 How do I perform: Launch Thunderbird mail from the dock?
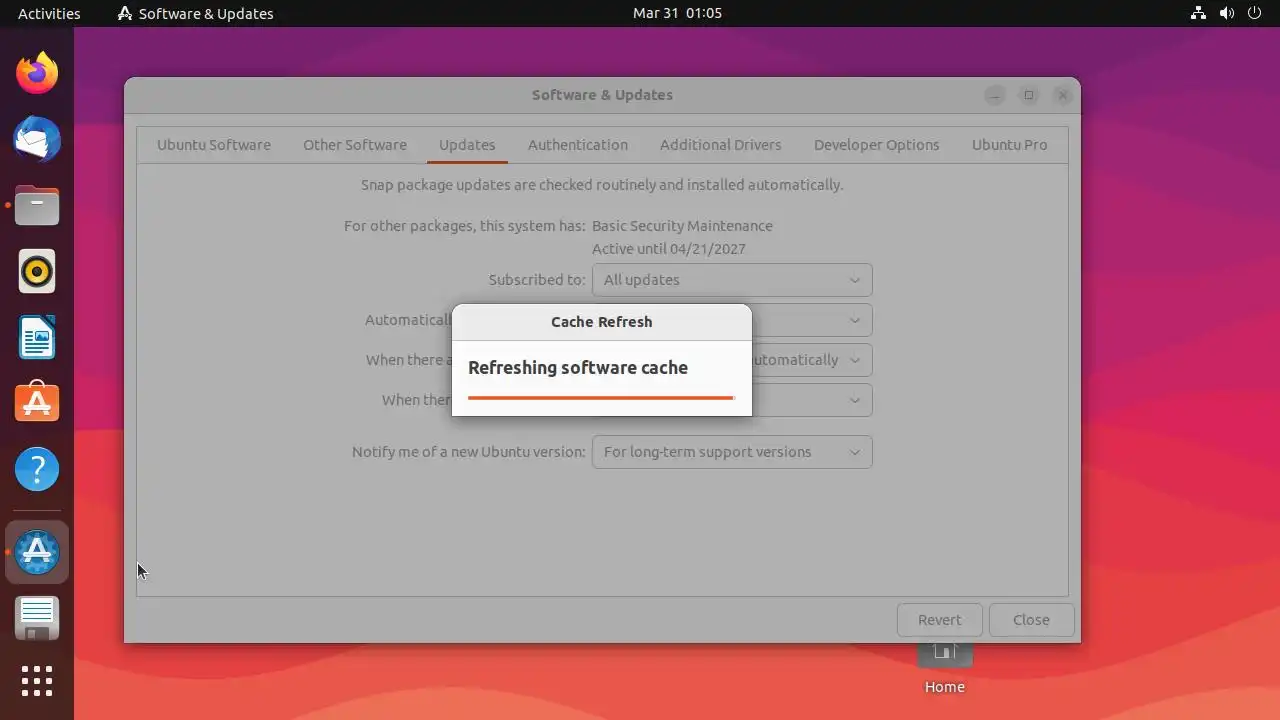(37, 139)
